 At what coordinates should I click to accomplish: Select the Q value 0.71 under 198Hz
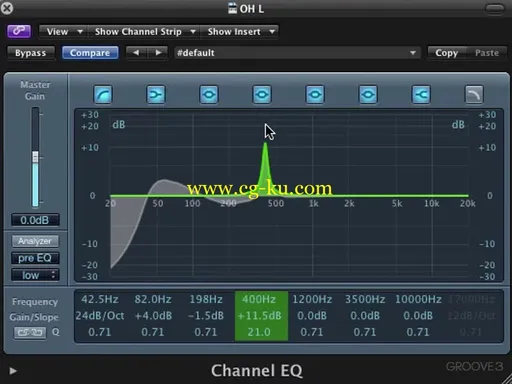[x=206, y=332]
